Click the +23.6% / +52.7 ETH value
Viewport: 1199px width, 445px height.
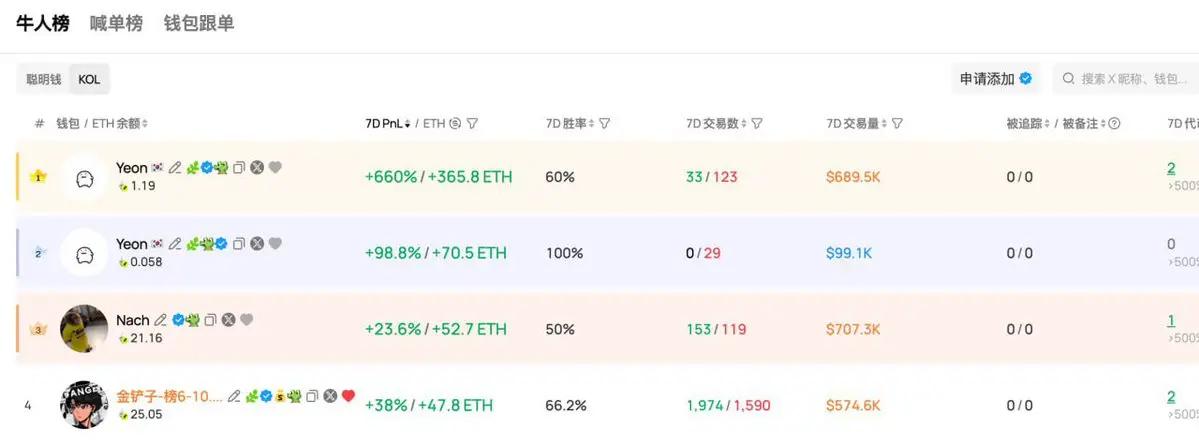(435, 329)
